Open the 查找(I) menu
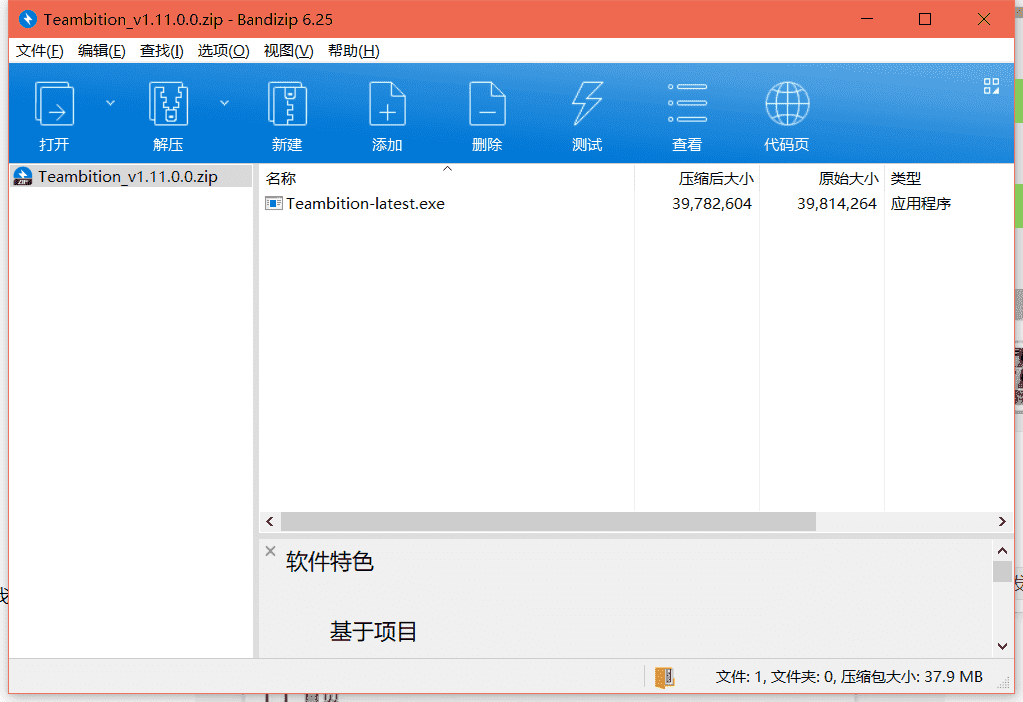Image resolution: width=1023 pixels, height=702 pixels. point(162,51)
